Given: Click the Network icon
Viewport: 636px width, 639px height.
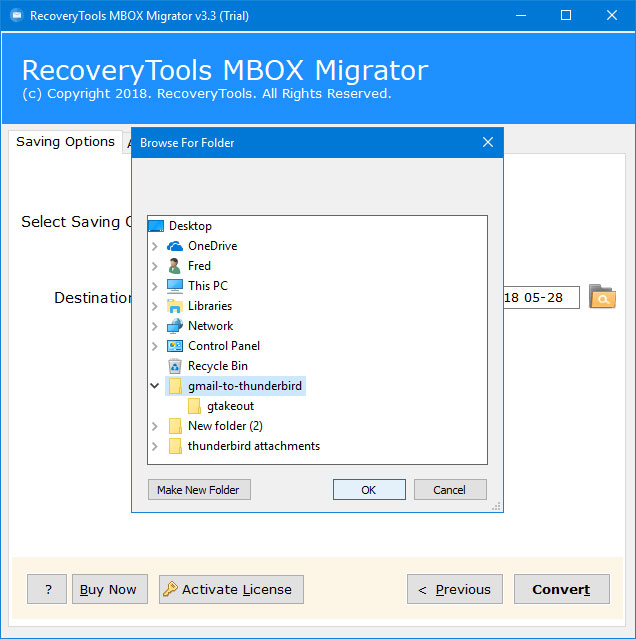Looking at the screenshot, I should [175, 326].
